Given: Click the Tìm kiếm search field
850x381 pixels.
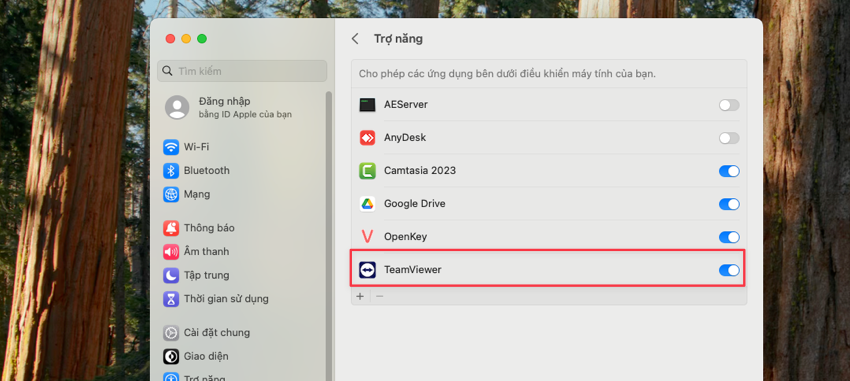Looking at the screenshot, I should pyautogui.click(x=242, y=71).
